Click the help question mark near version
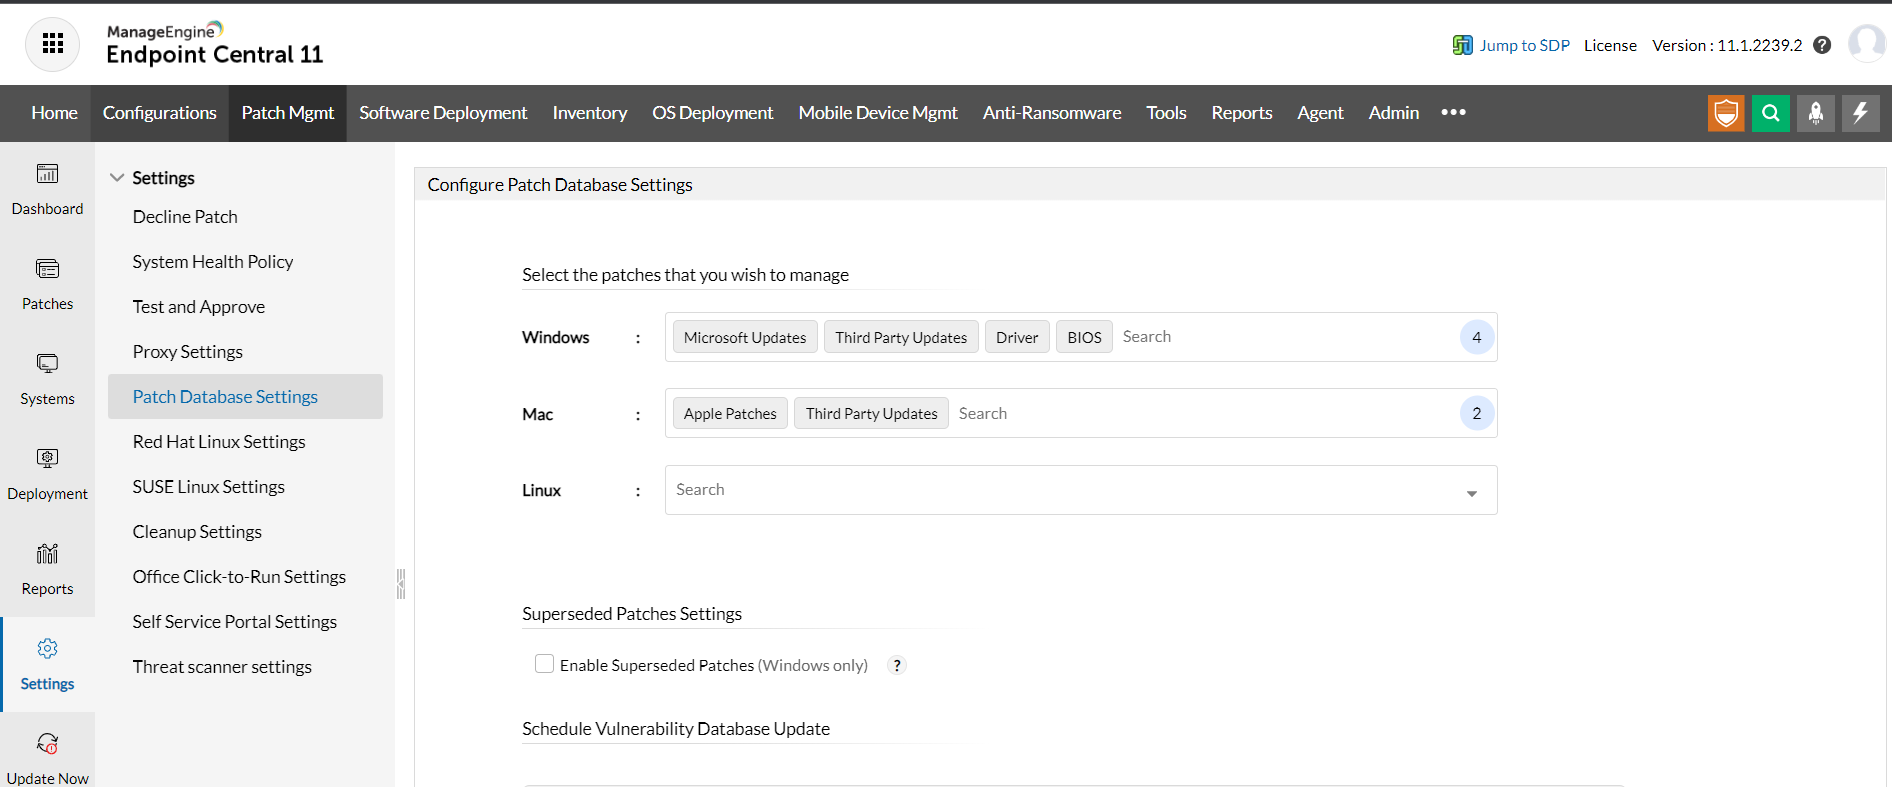The width and height of the screenshot is (1892, 787). point(1822,45)
